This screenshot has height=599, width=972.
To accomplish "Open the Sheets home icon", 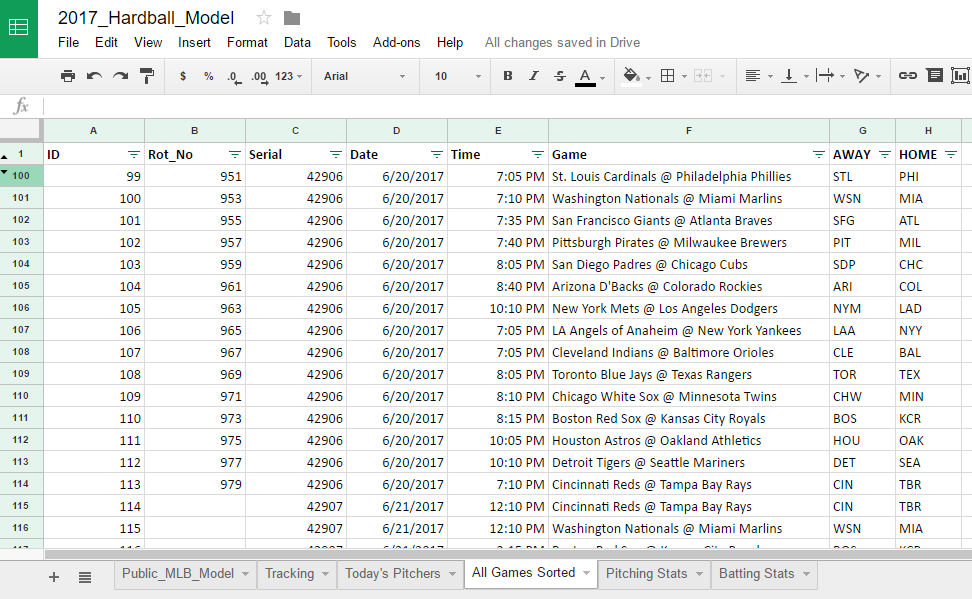I will (19, 27).
